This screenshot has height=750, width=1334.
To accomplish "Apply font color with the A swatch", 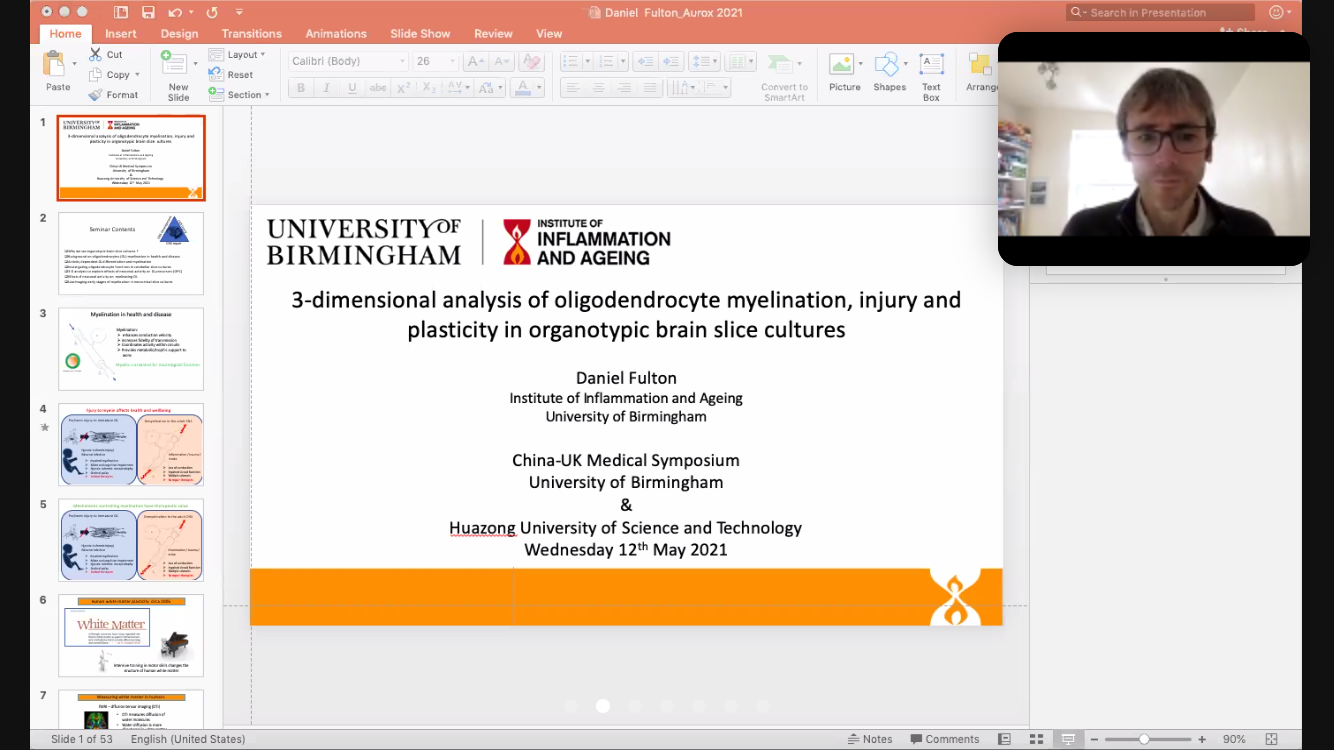I will [x=521, y=88].
